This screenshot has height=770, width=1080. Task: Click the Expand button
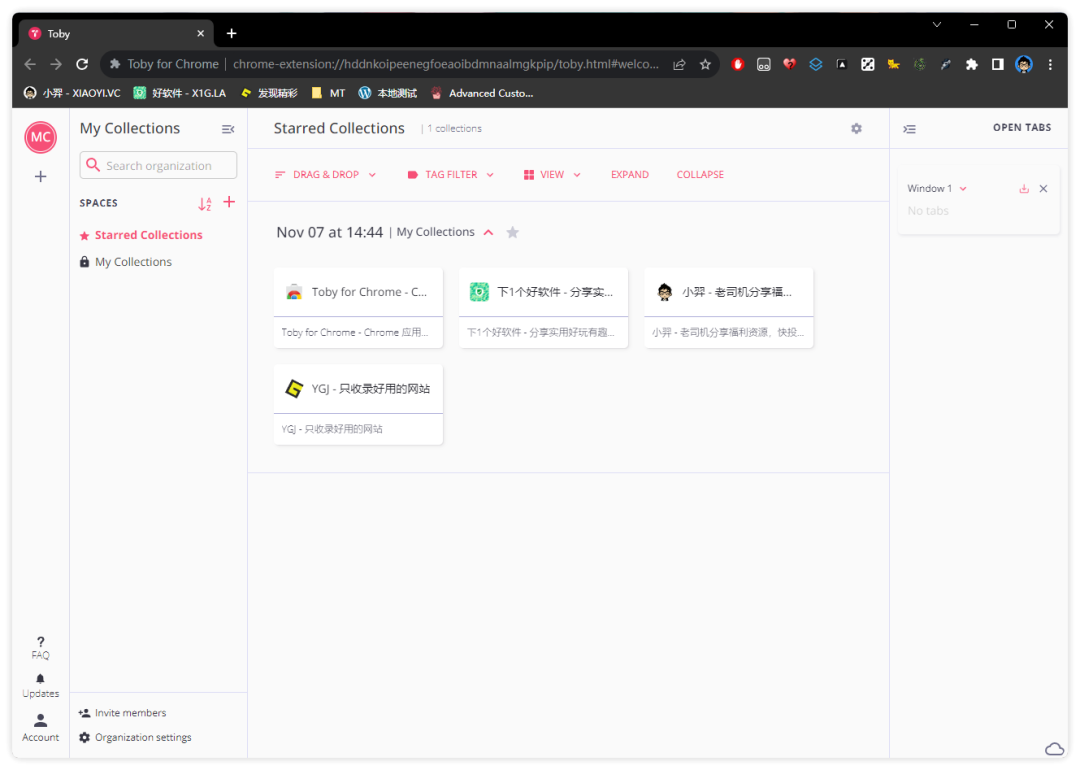(x=630, y=175)
